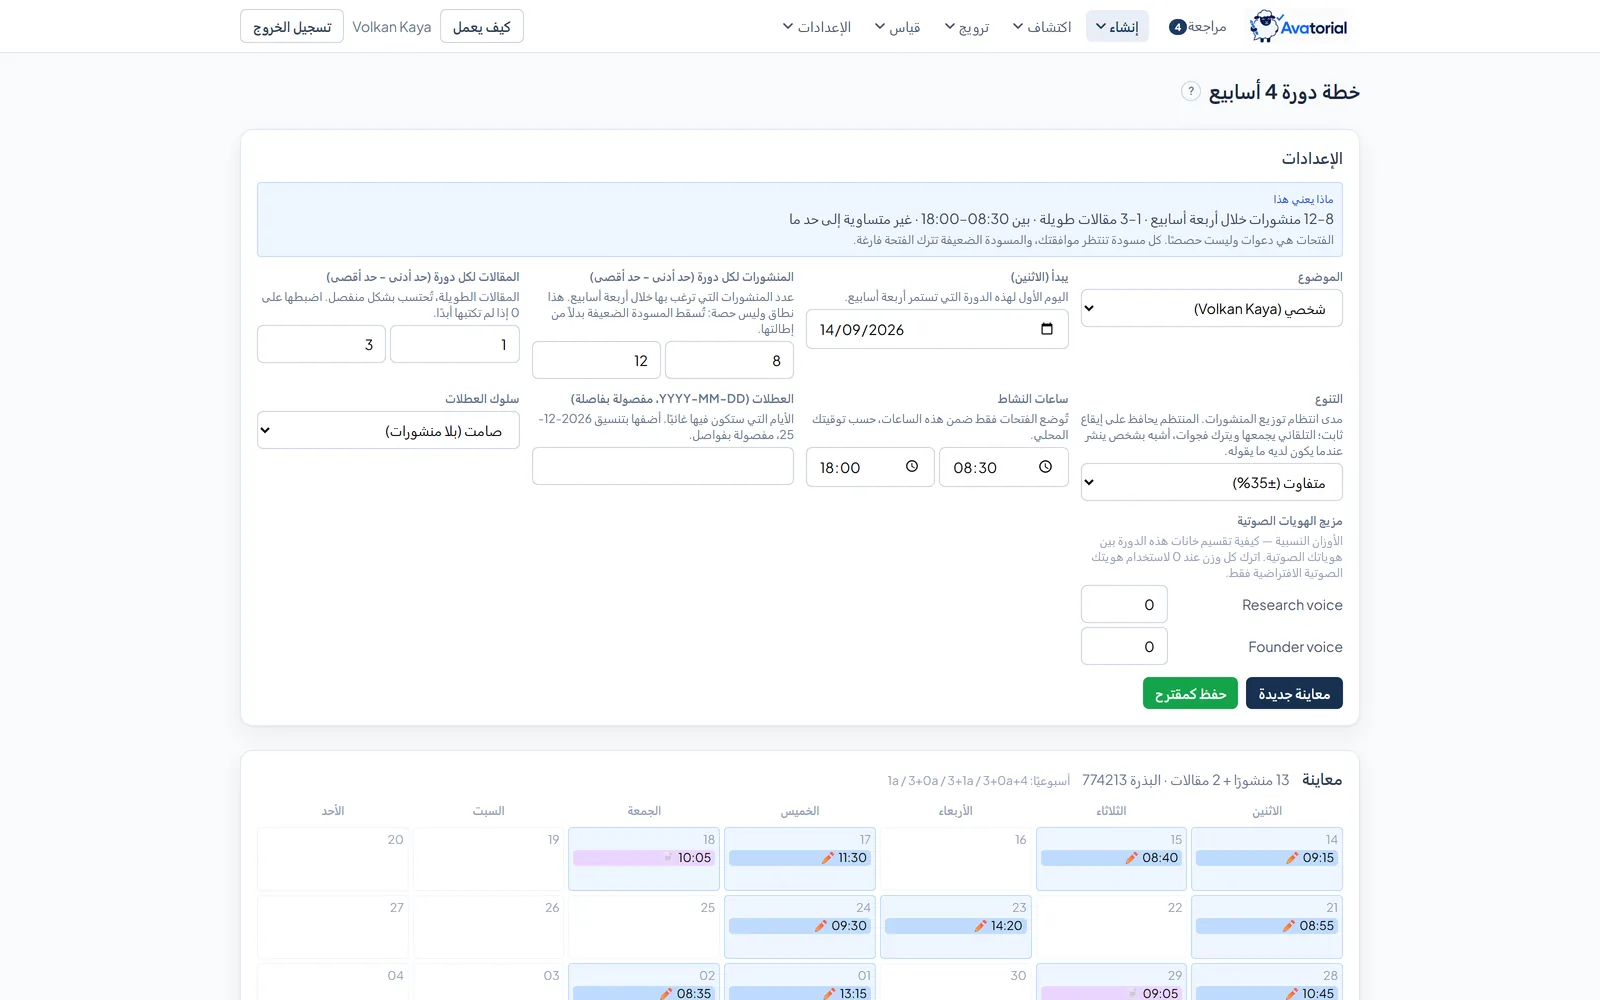Click the empty day 22 calendar cell
The height and width of the screenshot is (1000, 1600).
[x=1111, y=927]
